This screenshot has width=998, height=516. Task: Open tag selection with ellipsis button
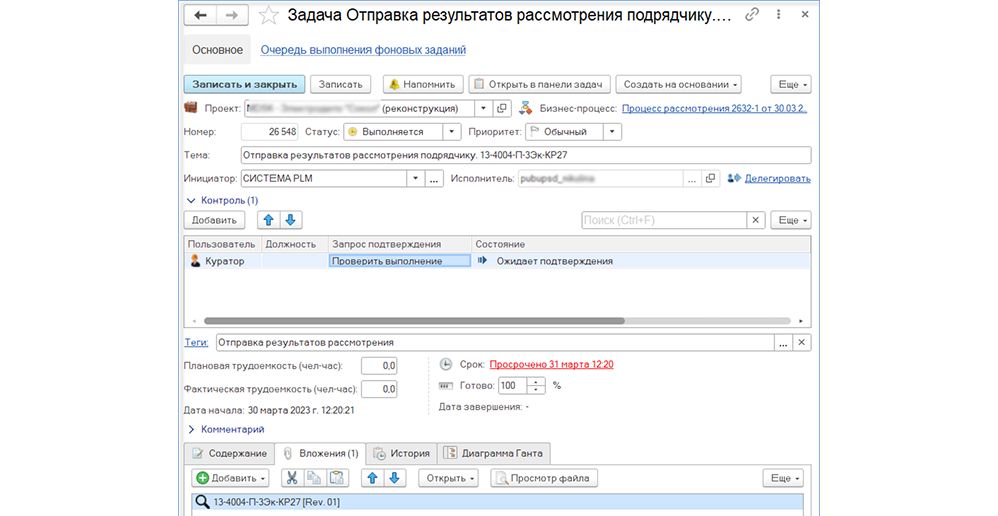click(784, 342)
